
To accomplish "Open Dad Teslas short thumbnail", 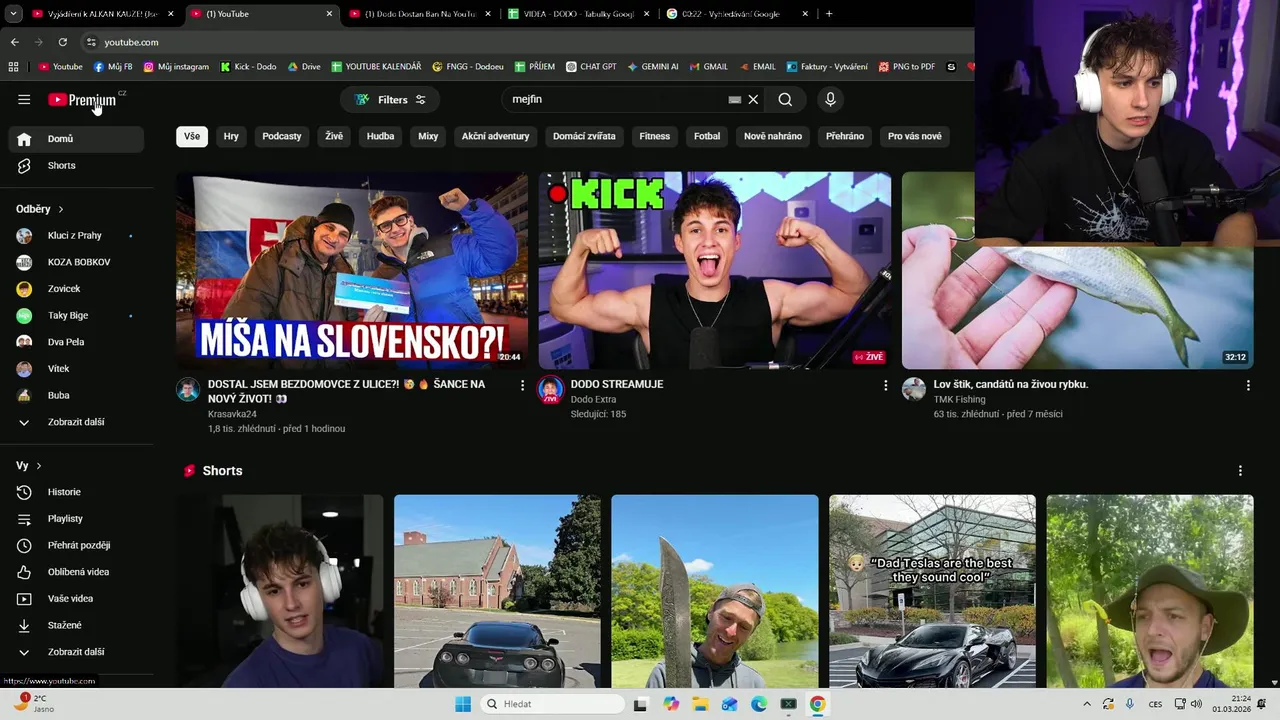I will pyautogui.click(x=932, y=591).
